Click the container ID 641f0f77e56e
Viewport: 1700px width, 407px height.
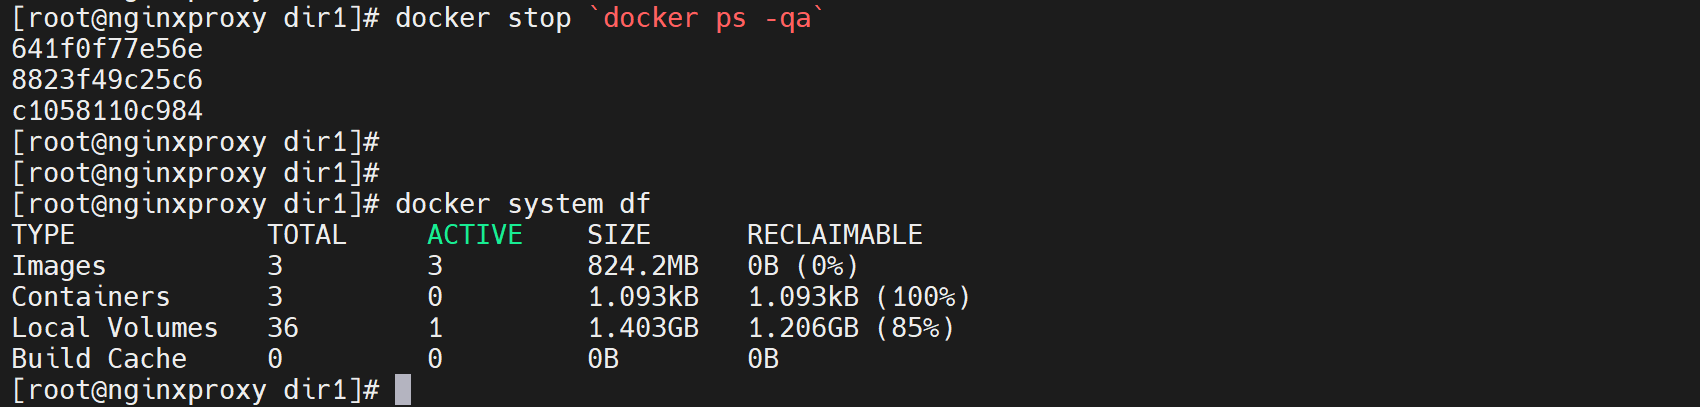click(x=107, y=49)
